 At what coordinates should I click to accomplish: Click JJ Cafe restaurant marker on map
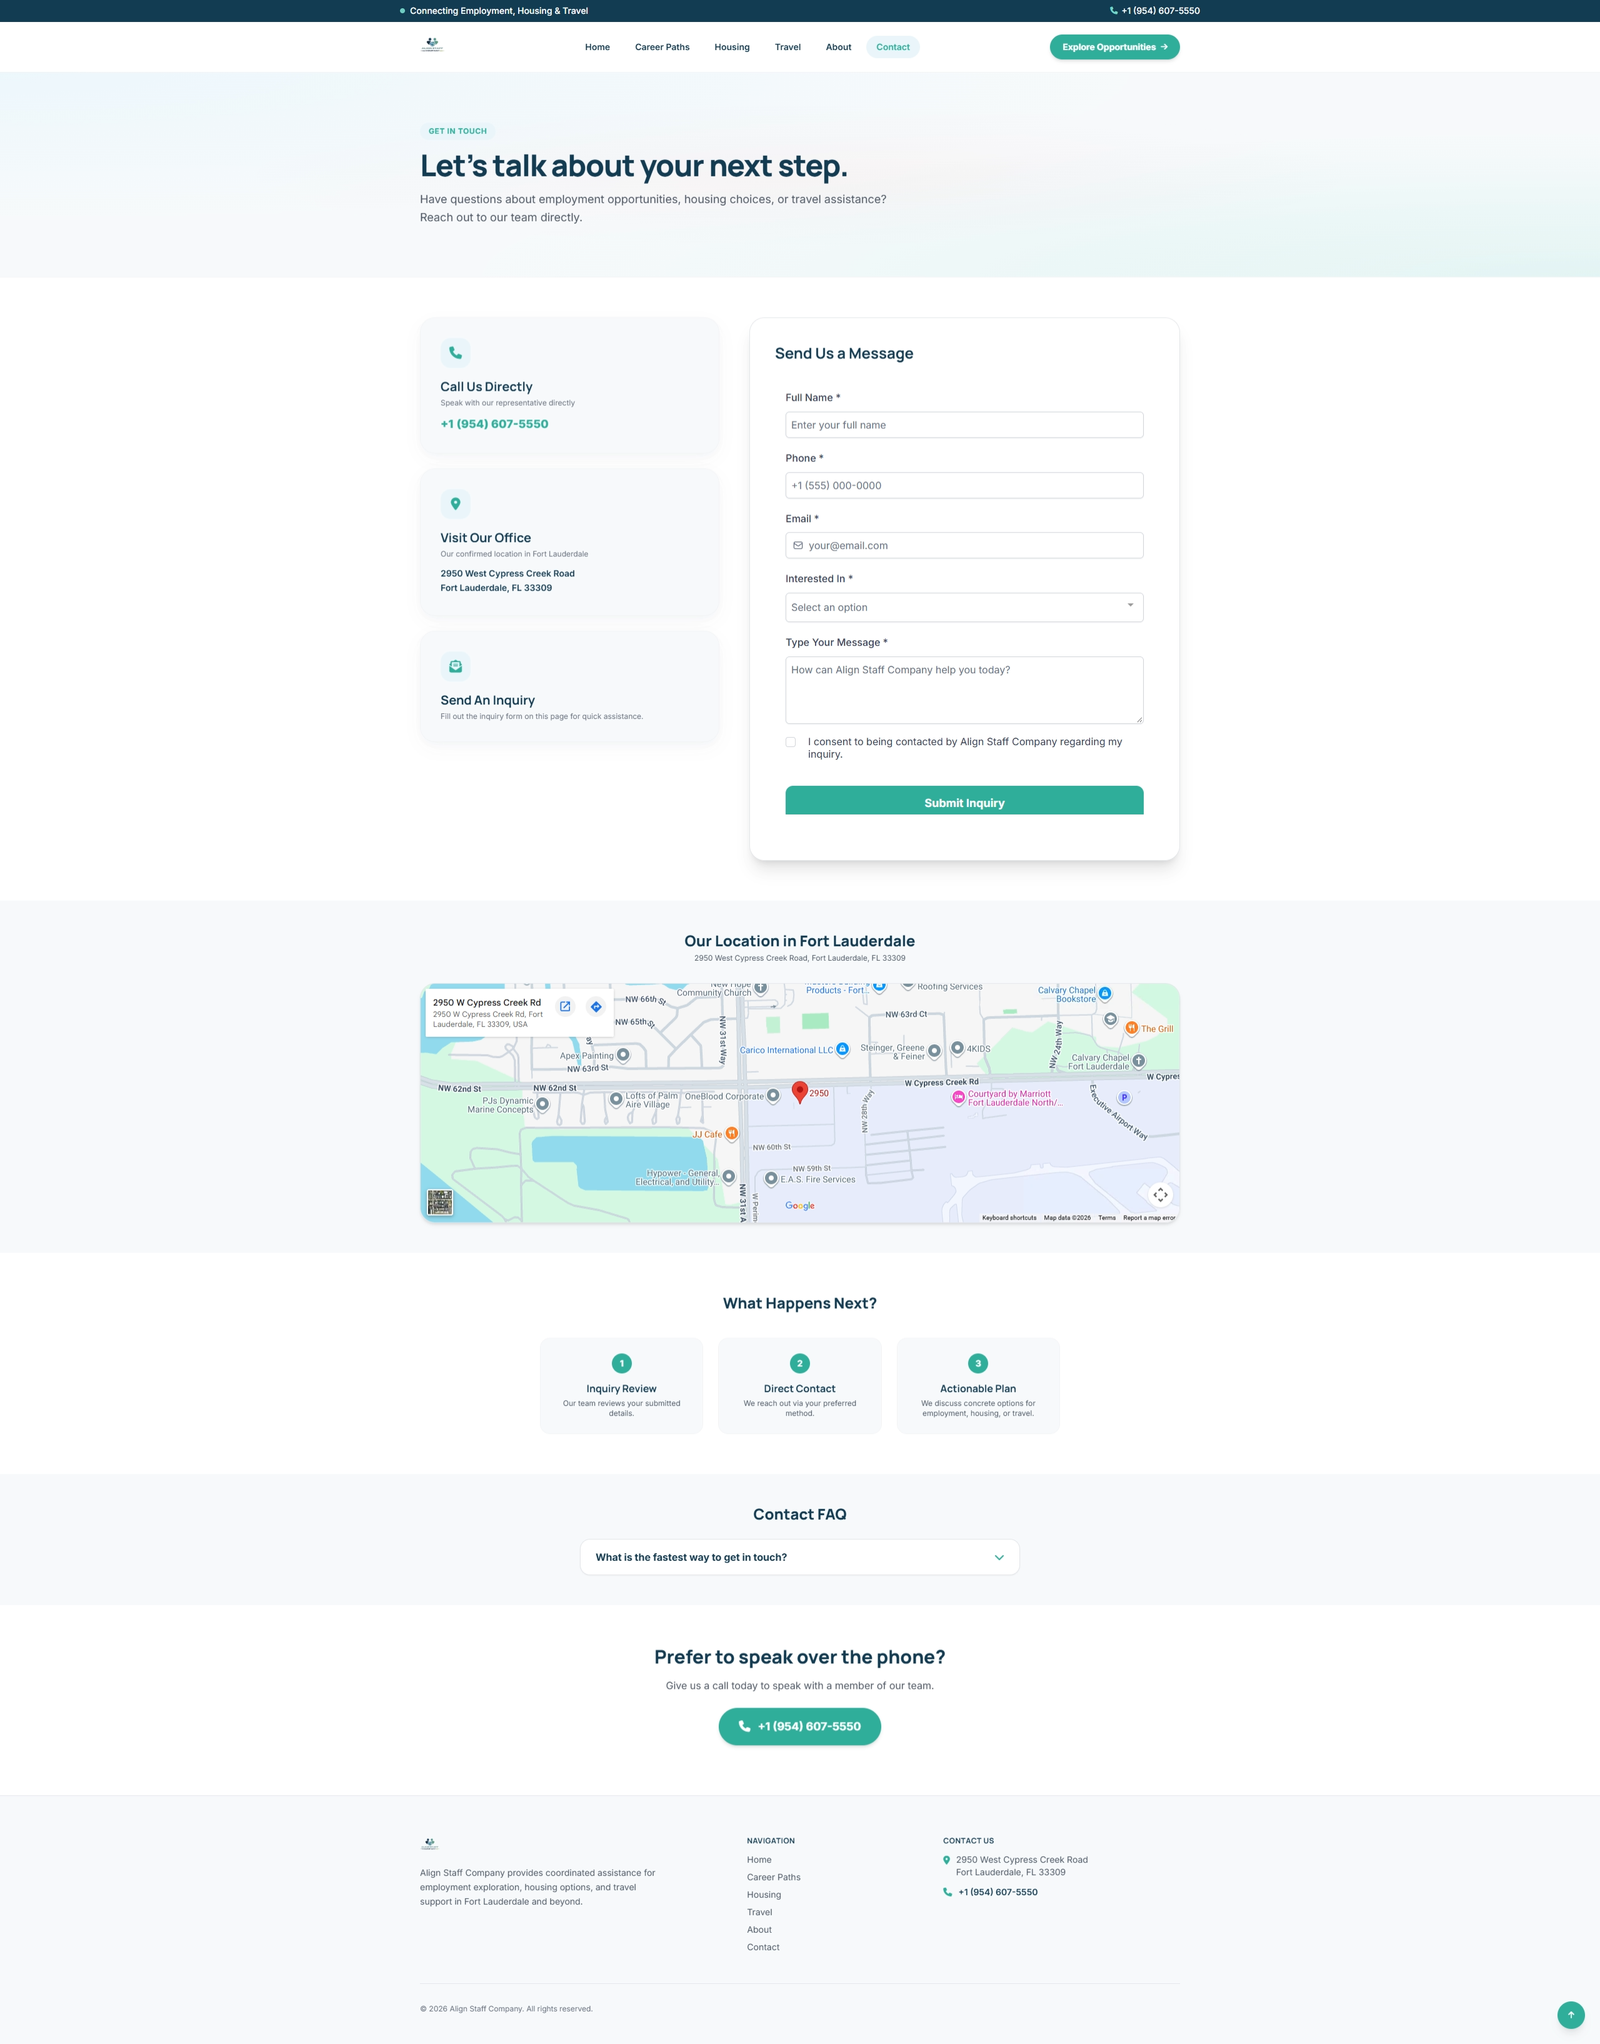[732, 1134]
